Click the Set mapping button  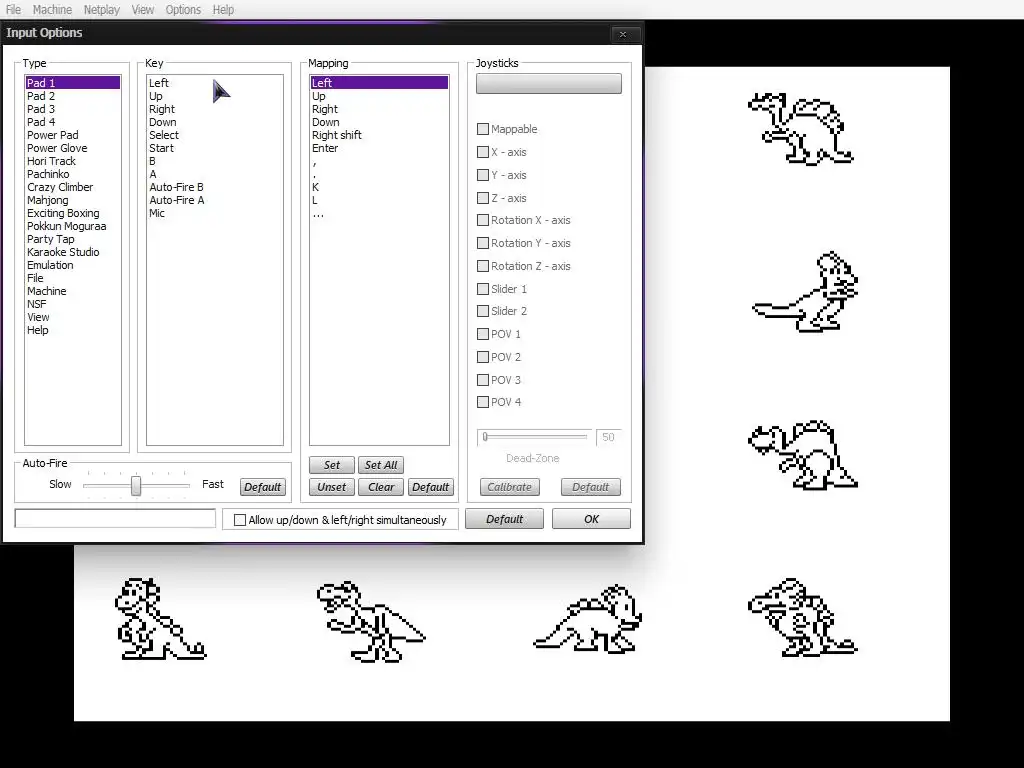pyautogui.click(x=332, y=465)
